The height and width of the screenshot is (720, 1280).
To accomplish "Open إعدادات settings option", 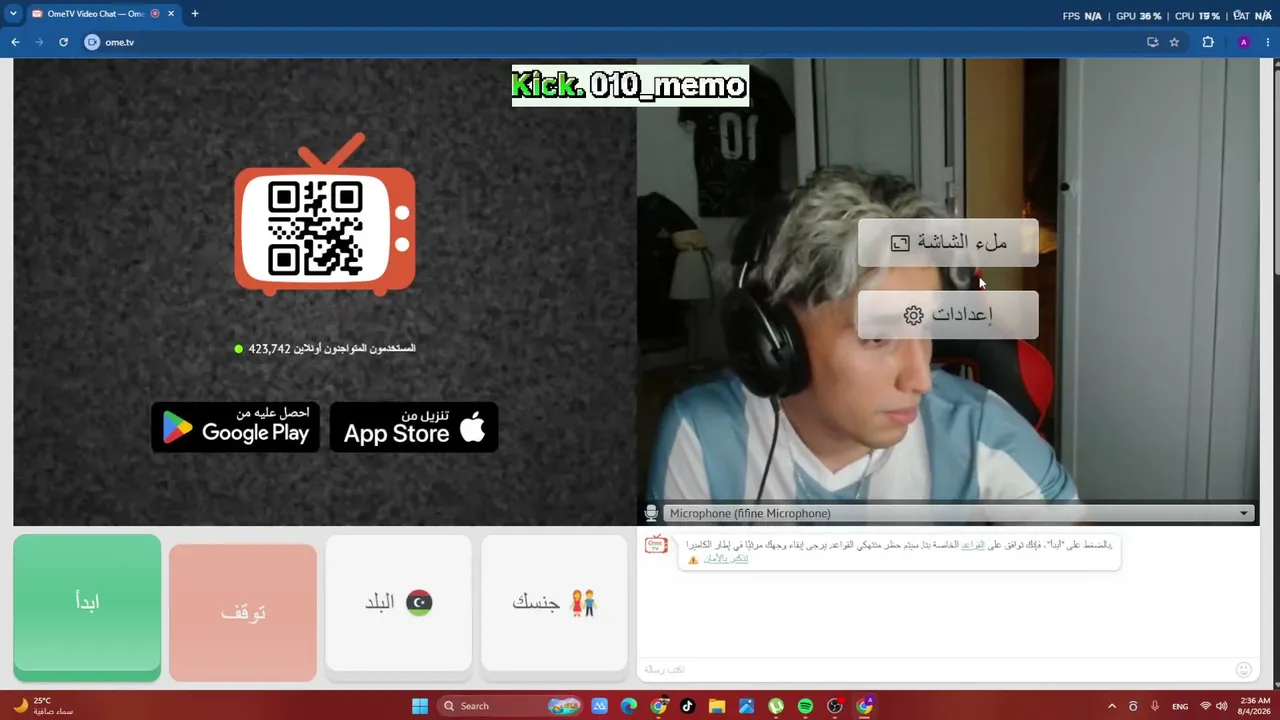I will (948, 315).
